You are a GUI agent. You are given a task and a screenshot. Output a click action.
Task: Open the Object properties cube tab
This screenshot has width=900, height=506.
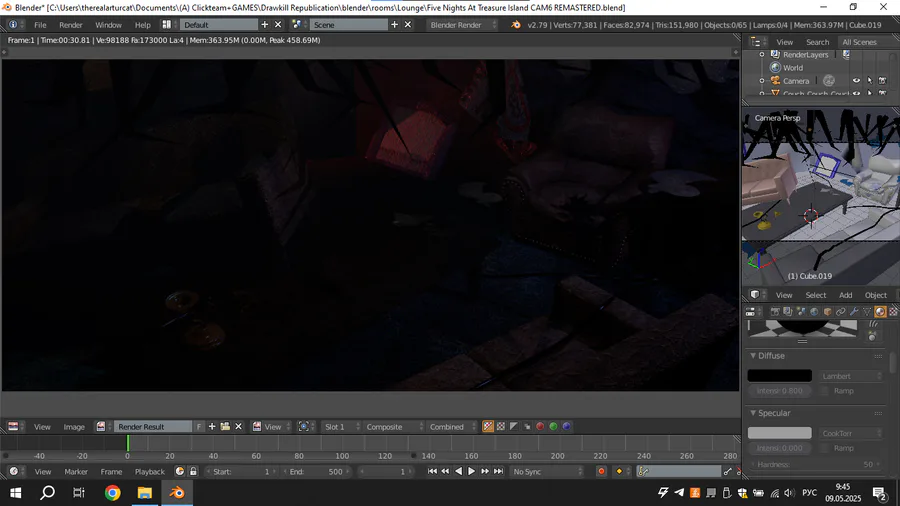[x=827, y=312]
